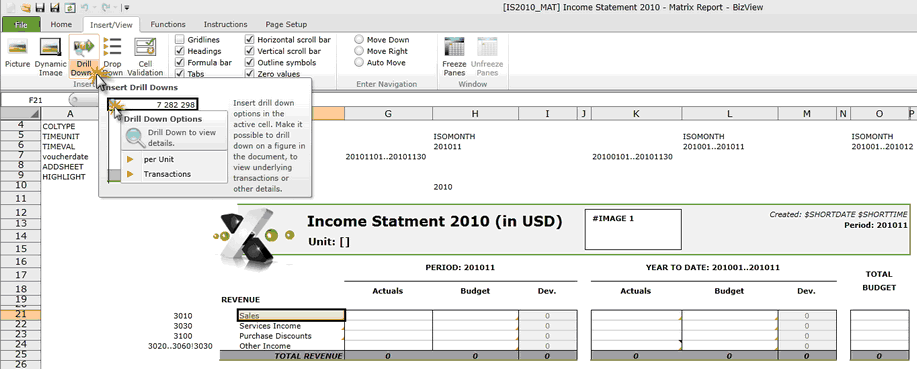917x369 pixels.
Task: Click the Sales cell
Action: coord(291,316)
